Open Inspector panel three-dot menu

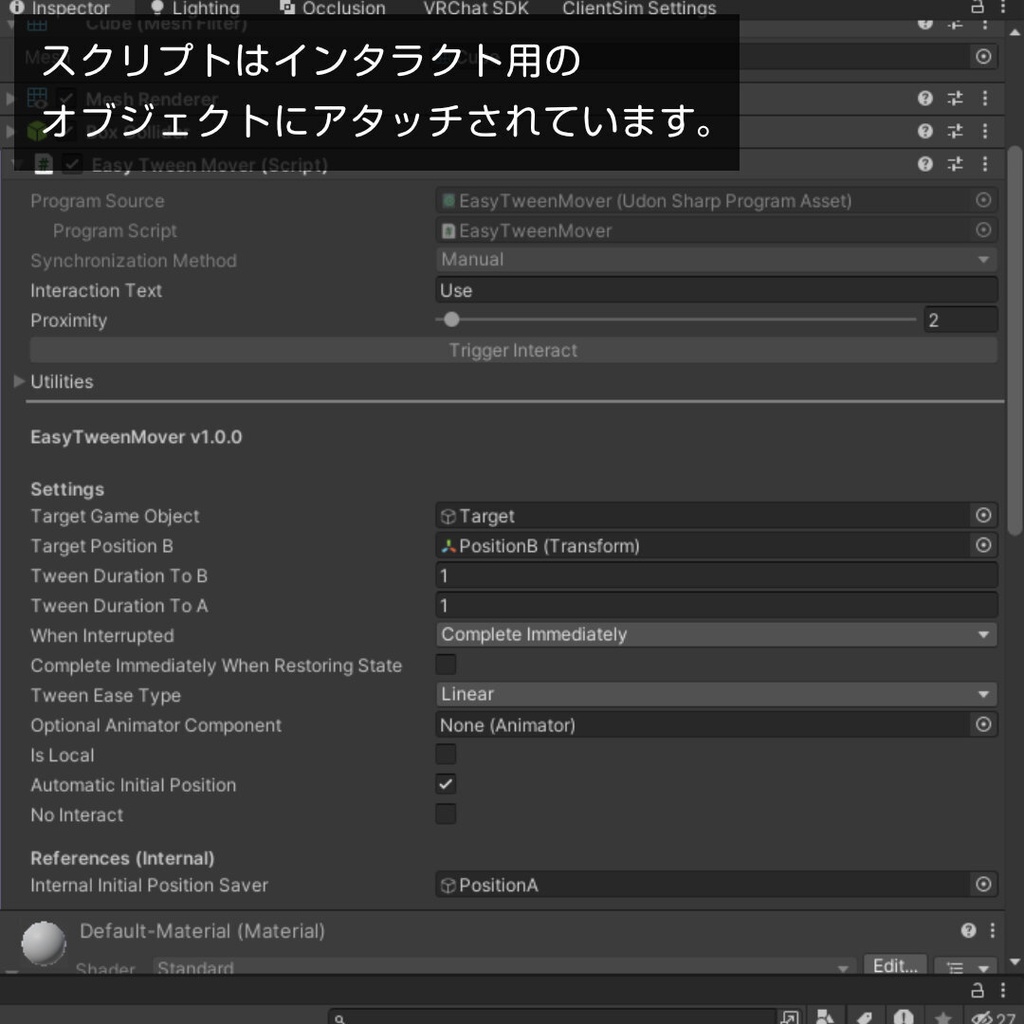click(x=1003, y=7)
